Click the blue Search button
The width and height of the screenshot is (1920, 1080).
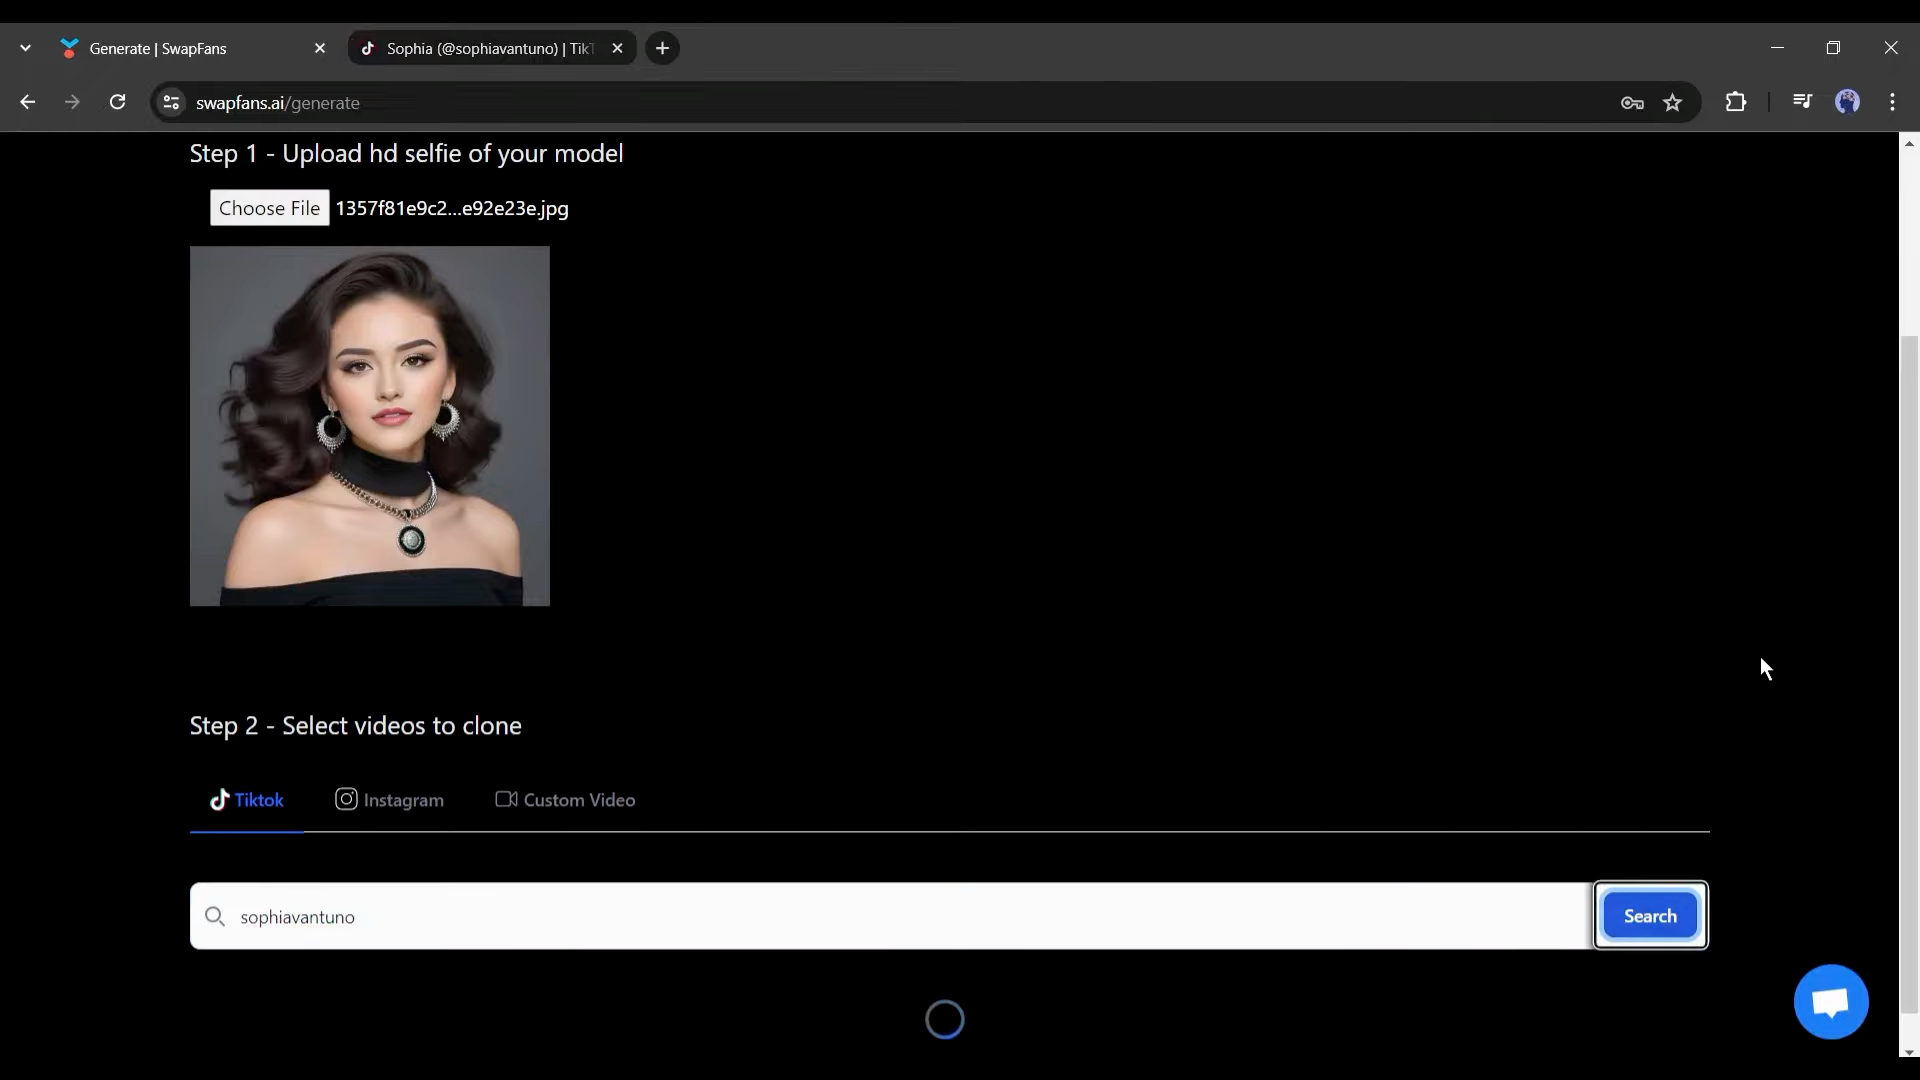1650,916
